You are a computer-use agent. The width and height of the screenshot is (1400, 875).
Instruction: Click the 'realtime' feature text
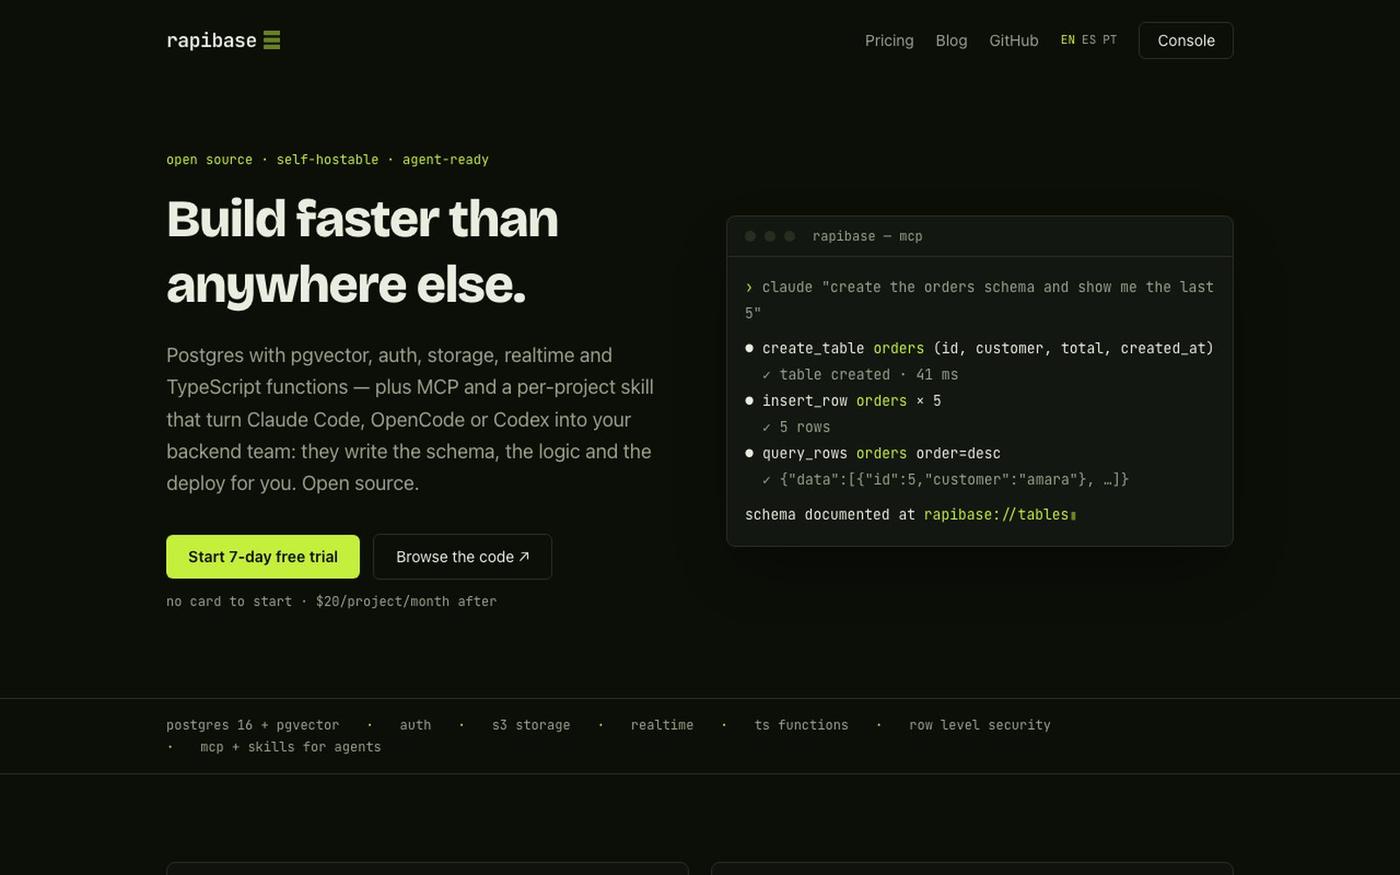662,725
